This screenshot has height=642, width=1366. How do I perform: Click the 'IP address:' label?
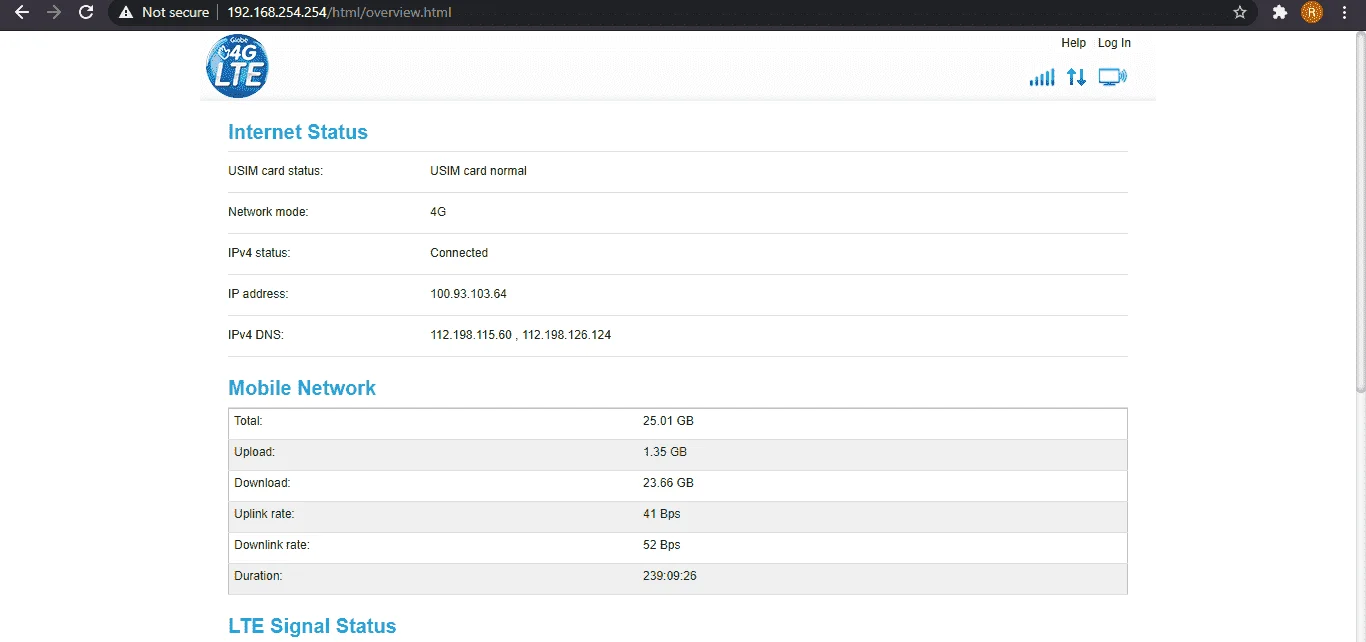tap(258, 294)
